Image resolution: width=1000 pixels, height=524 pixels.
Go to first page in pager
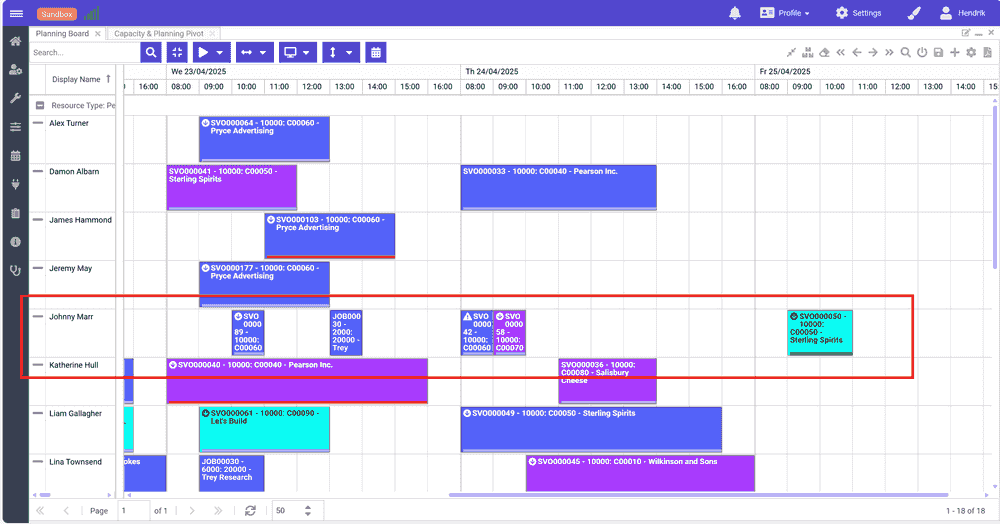click(x=40, y=511)
